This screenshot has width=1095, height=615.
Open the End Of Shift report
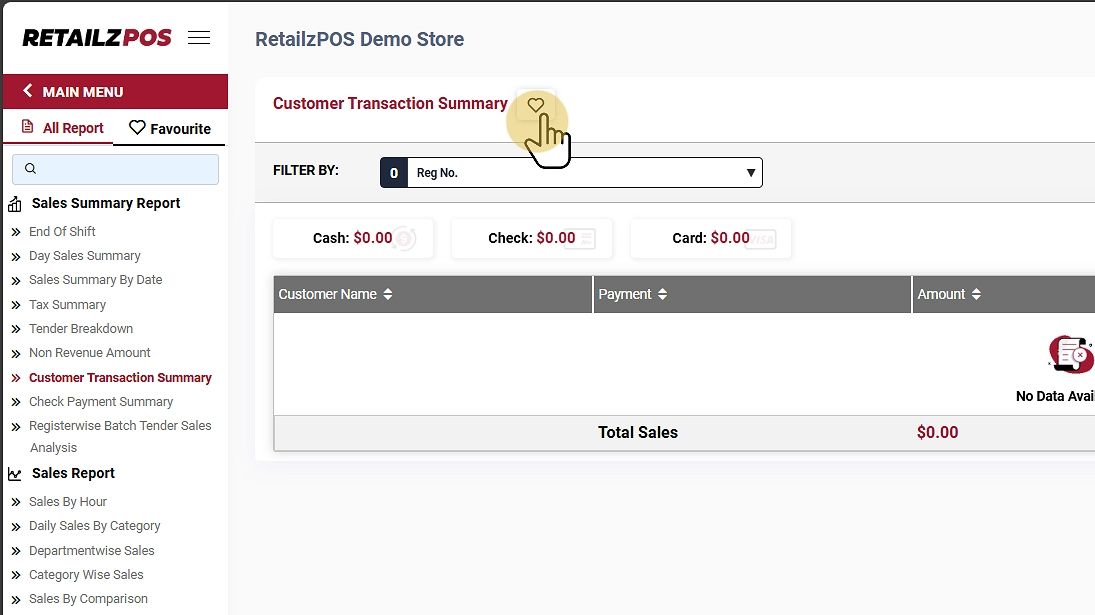coord(62,231)
